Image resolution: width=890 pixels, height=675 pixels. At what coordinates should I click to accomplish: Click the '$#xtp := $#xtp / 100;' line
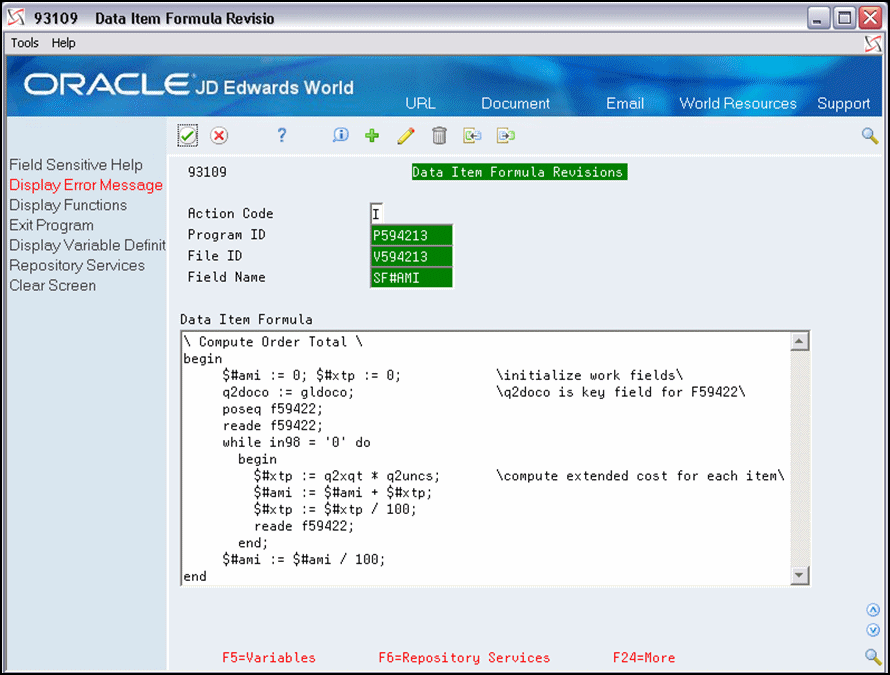(335, 509)
